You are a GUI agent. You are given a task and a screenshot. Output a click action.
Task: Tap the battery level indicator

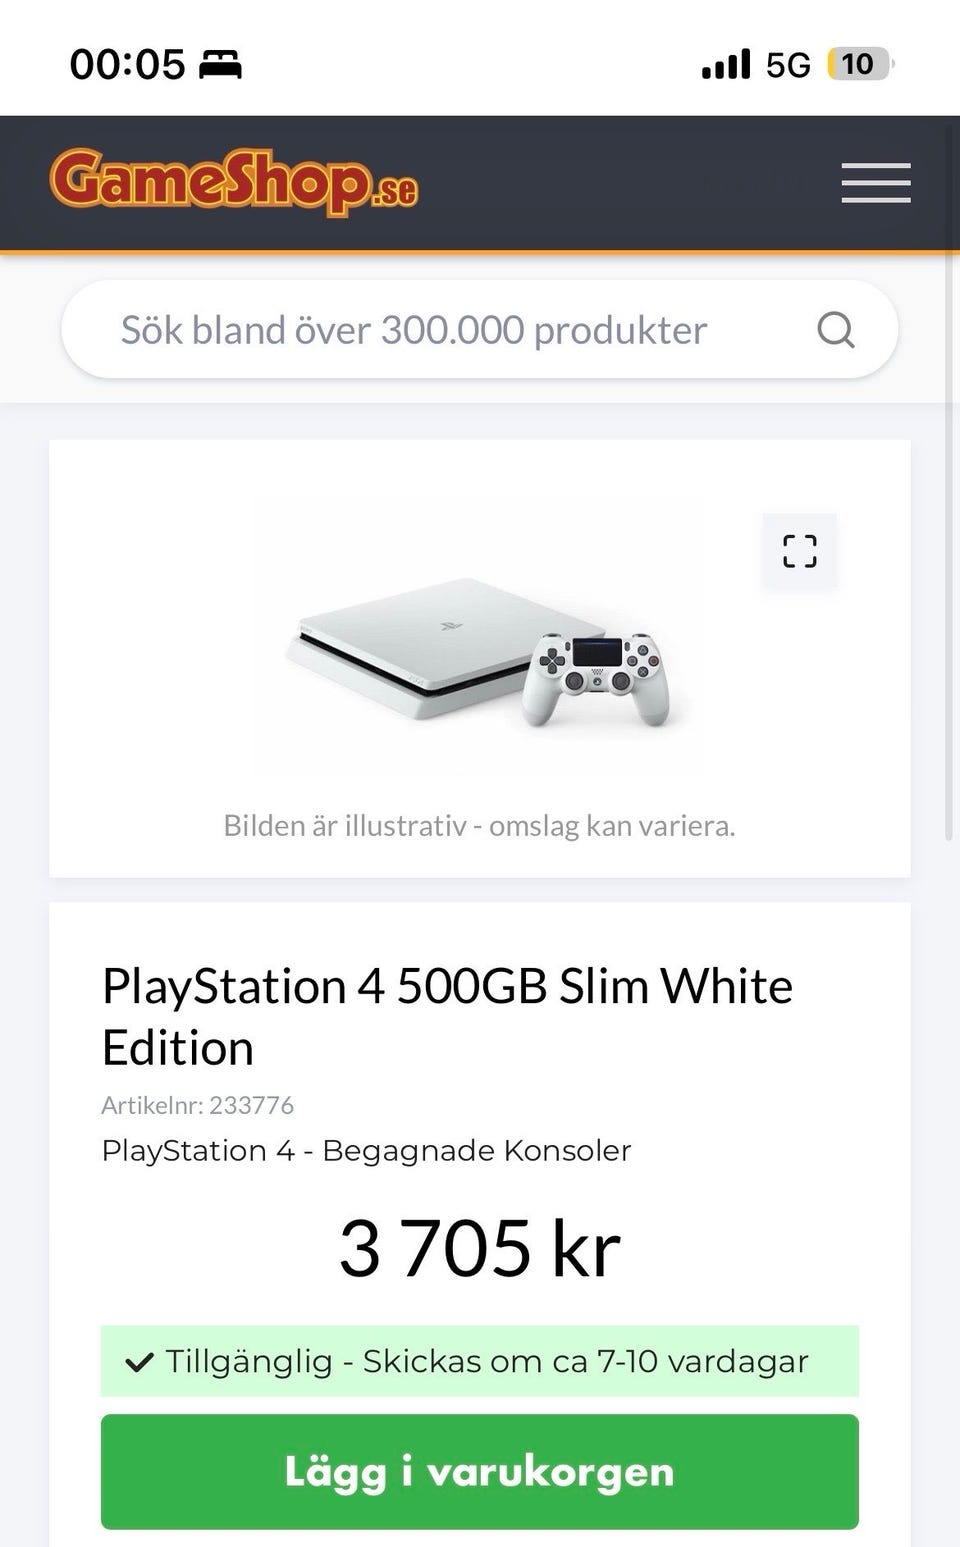coord(858,65)
